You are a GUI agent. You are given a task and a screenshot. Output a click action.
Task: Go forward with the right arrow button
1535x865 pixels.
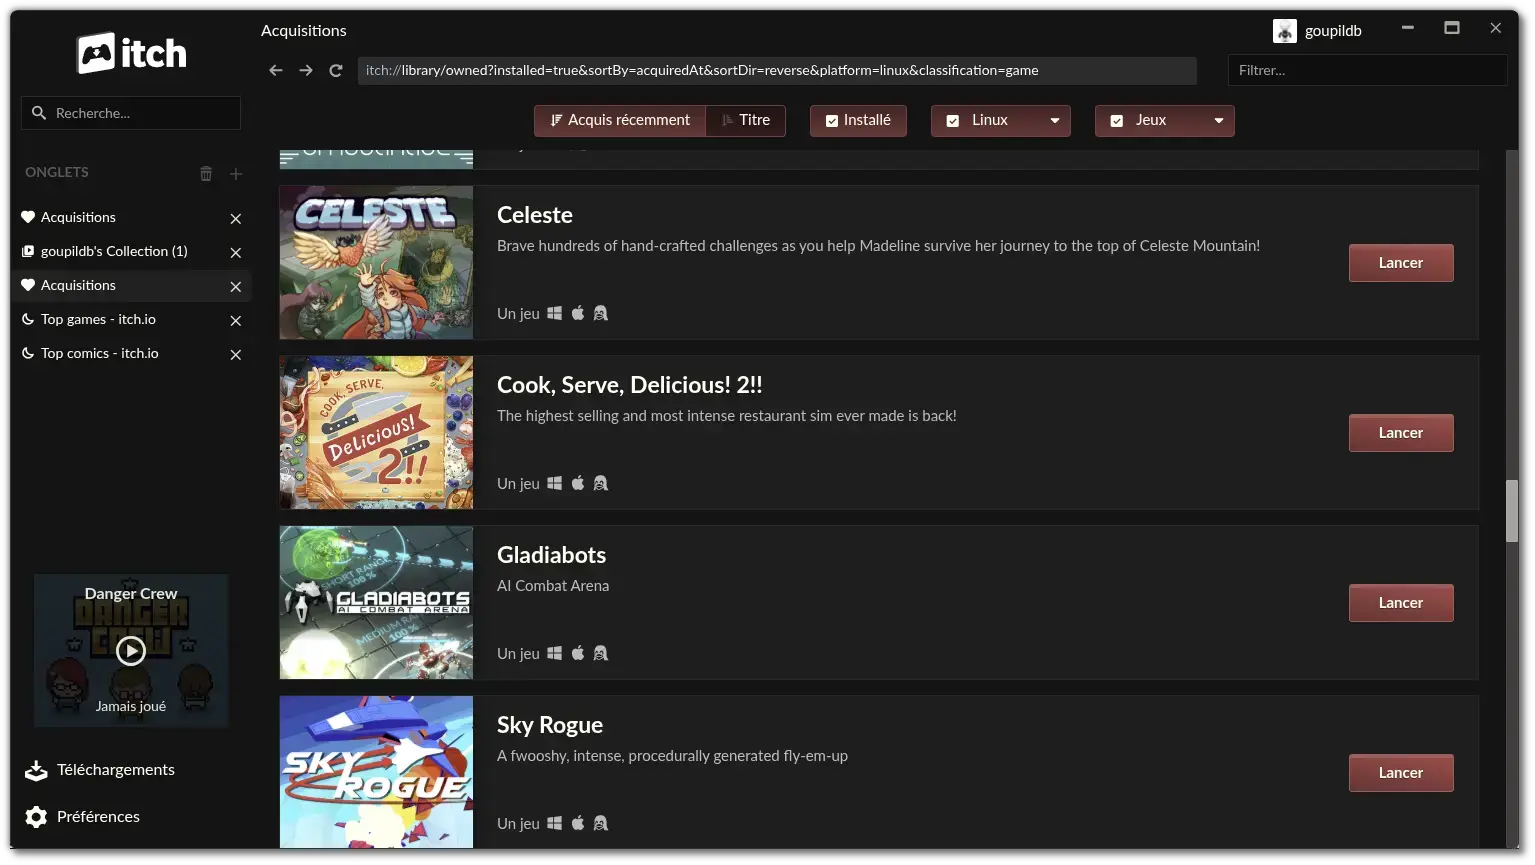(x=306, y=70)
